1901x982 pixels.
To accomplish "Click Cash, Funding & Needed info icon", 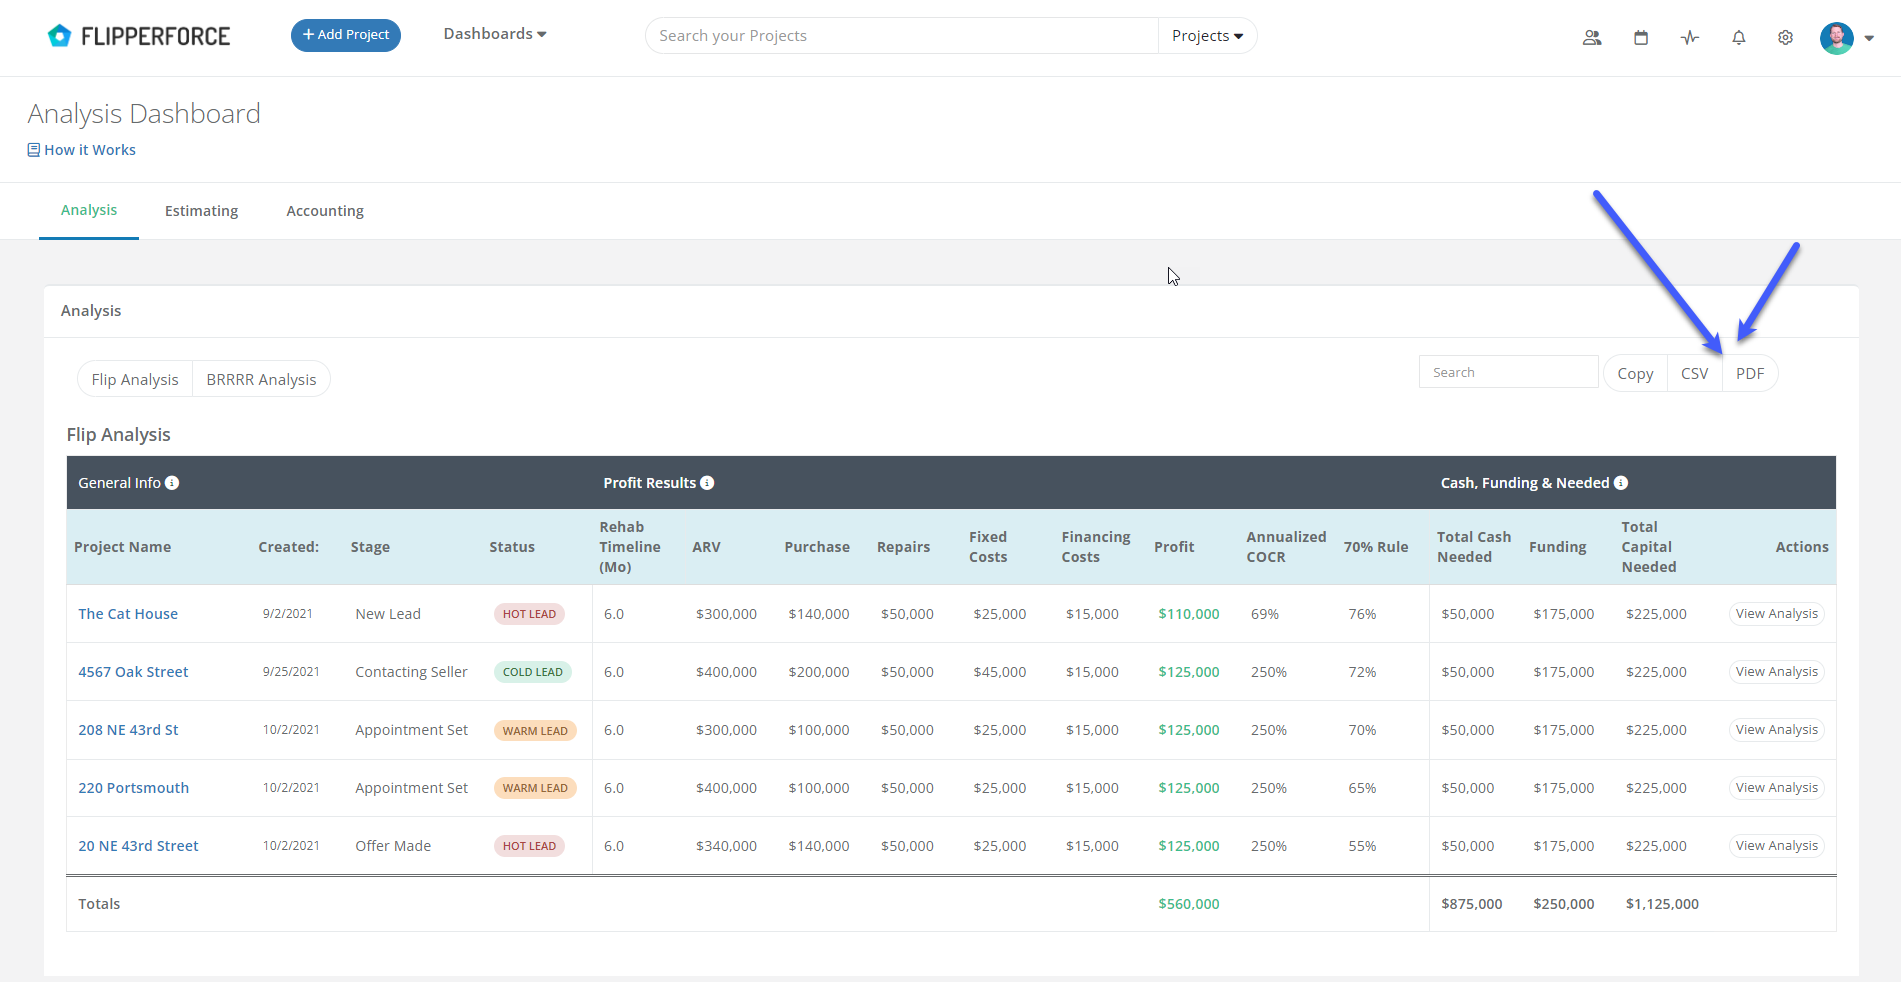I will (x=1621, y=483).
